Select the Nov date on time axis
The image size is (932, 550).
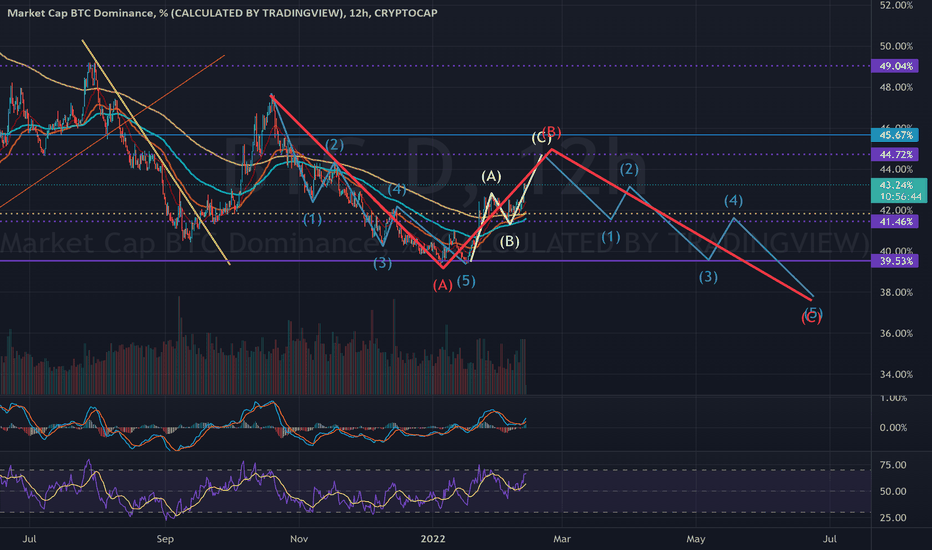click(299, 539)
